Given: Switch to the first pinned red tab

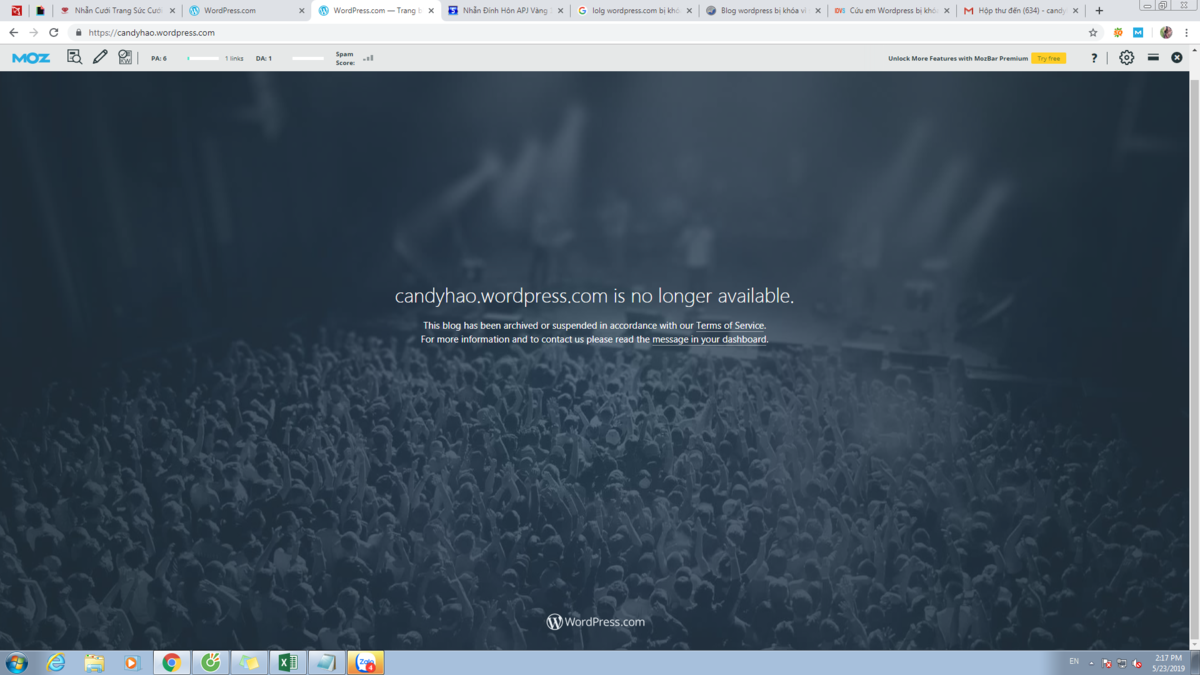Looking at the screenshot, I should point(16,11).
